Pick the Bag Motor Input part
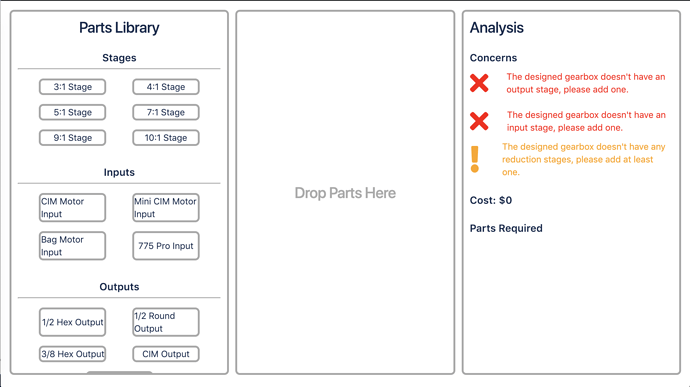This screenshot has width=690, height=387. click(x=73, y=246)
